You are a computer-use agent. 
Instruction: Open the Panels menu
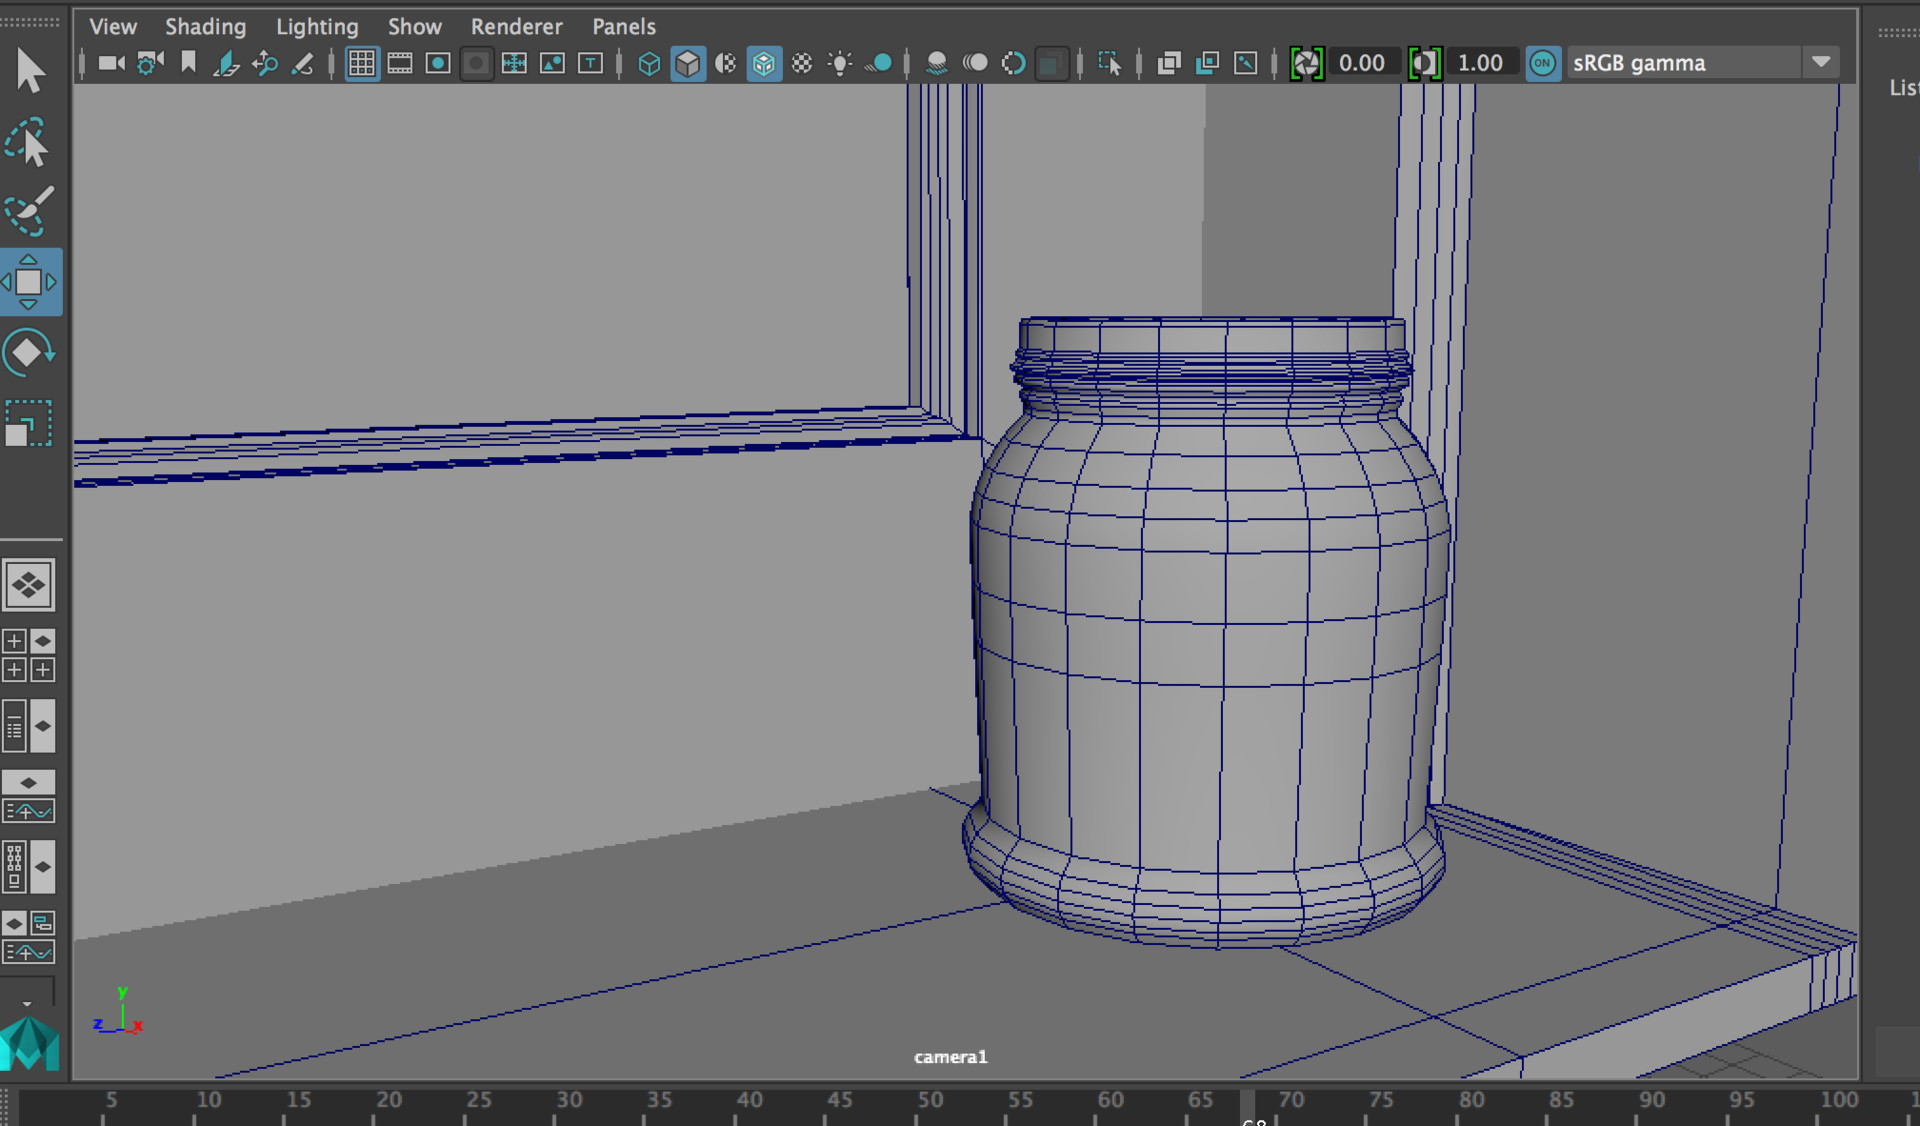pyautogui.click(x=623, y=26)
